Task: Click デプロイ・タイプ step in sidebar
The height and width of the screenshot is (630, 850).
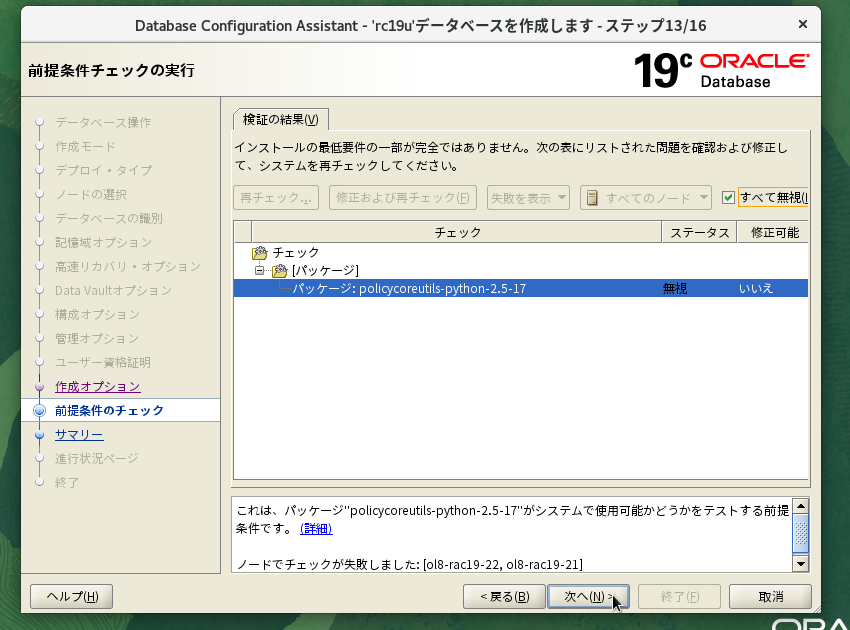Action: click(104, 170)
